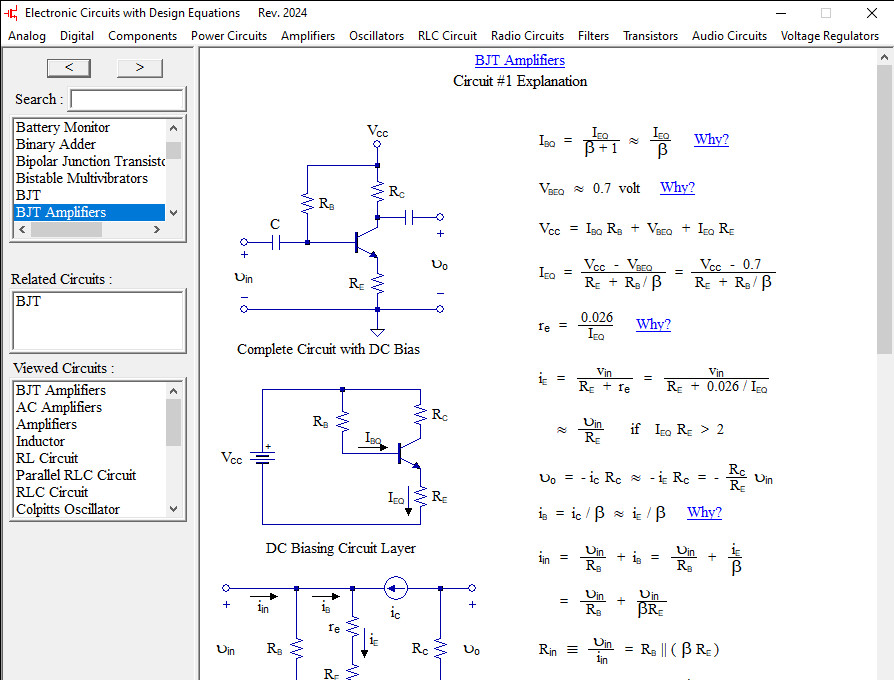Select Bistable Multivibrators in the circuit list
Viewport: 894px width, 680px height.
pos(90,178)
